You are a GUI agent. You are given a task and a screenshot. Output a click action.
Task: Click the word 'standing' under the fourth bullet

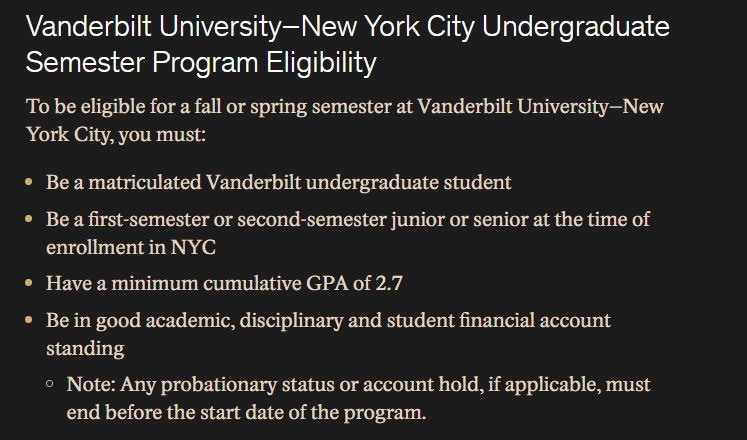coord(85,348)
